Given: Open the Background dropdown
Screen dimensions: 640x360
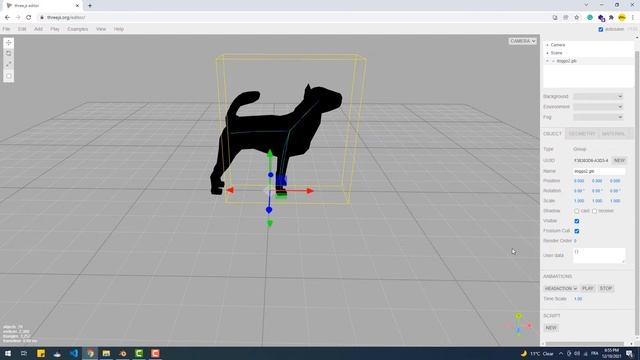Looking at the screenshot, I should point(598,96).
